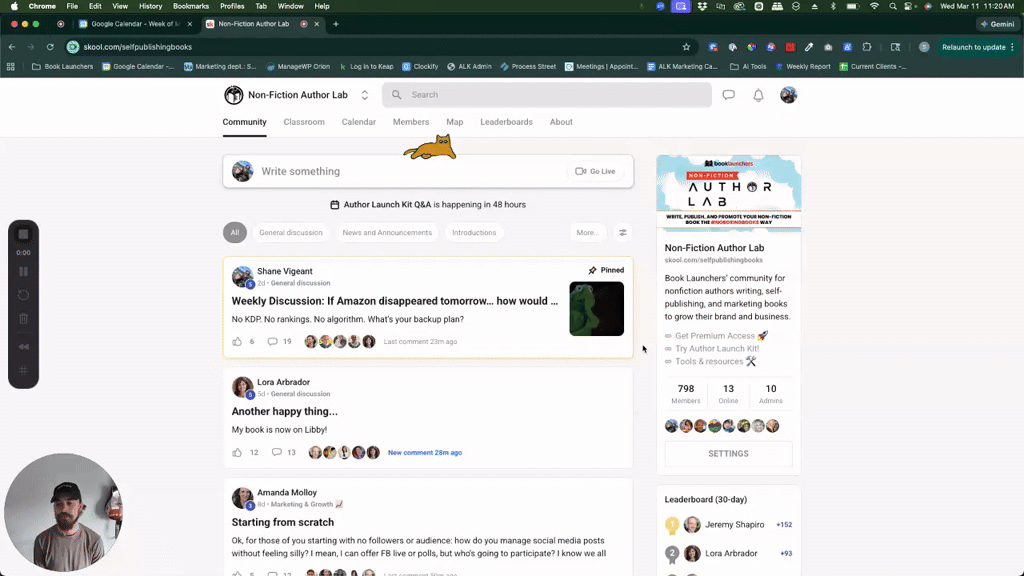Toggle the Introductions category filter
The image size is (1024, 576).
(x=474, y=232)
